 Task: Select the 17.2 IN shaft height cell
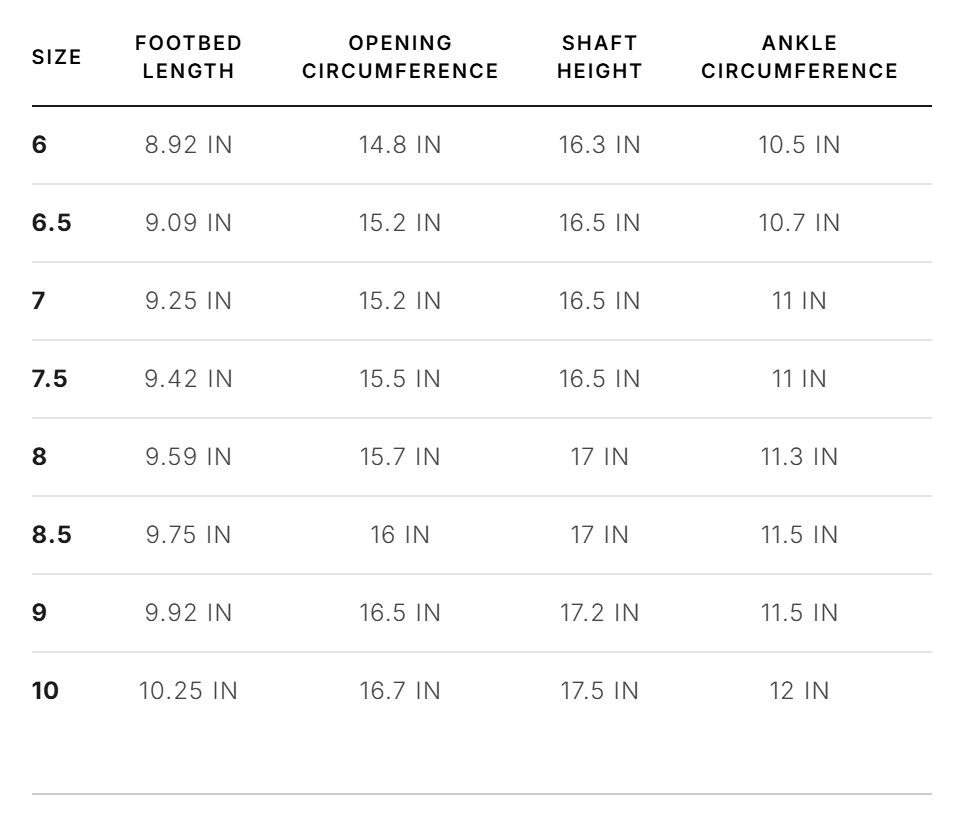click(599, 613)
